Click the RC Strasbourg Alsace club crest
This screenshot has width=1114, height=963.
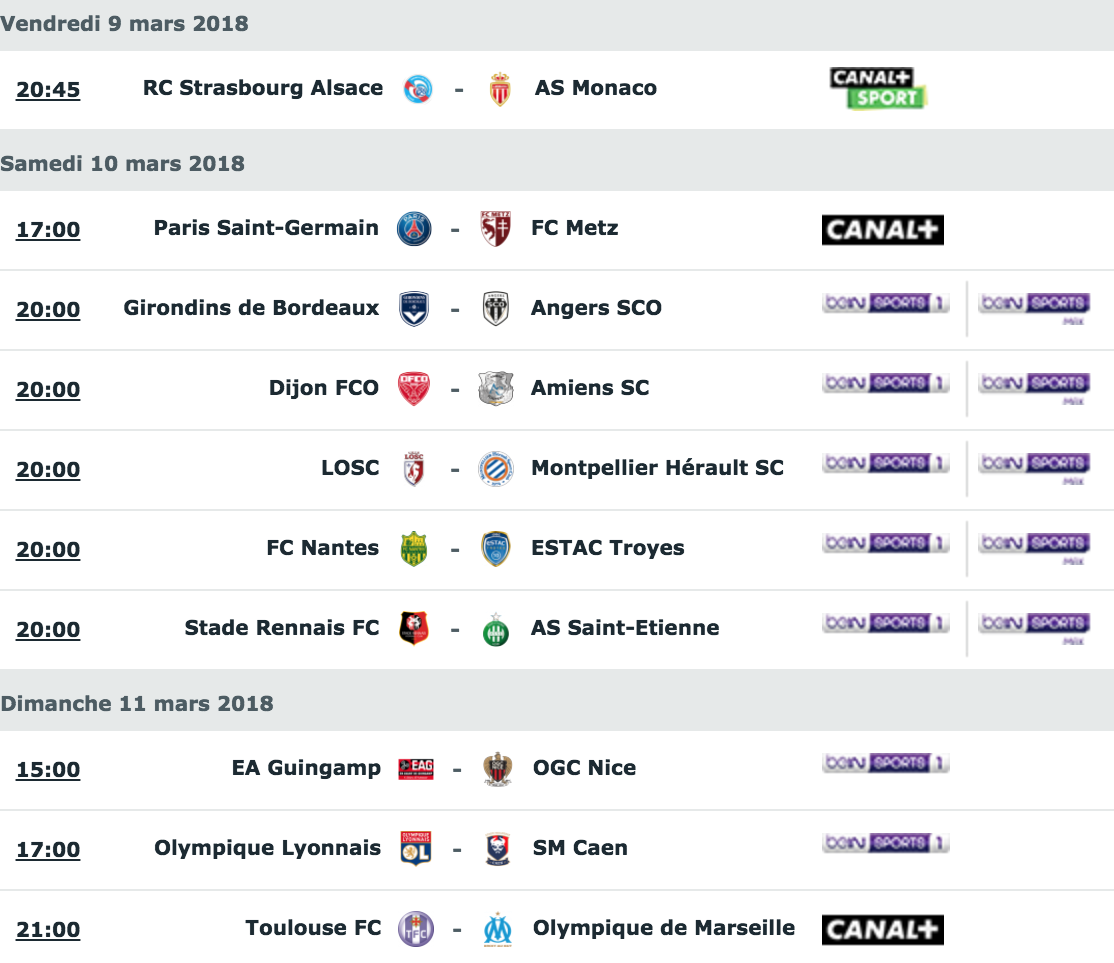(418, 89)
